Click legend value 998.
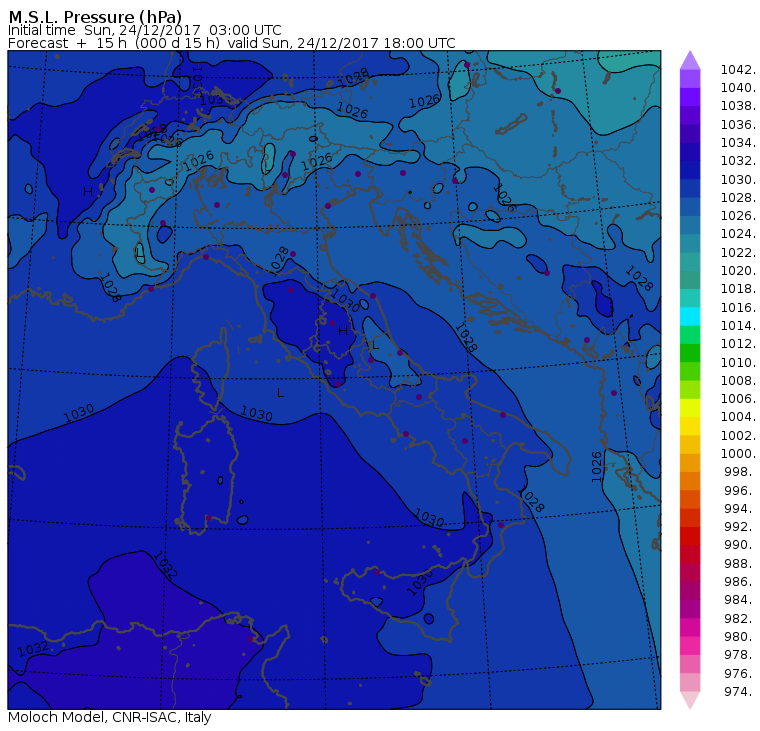Screen dimensions: 760x731 click(x=740, y=472)
